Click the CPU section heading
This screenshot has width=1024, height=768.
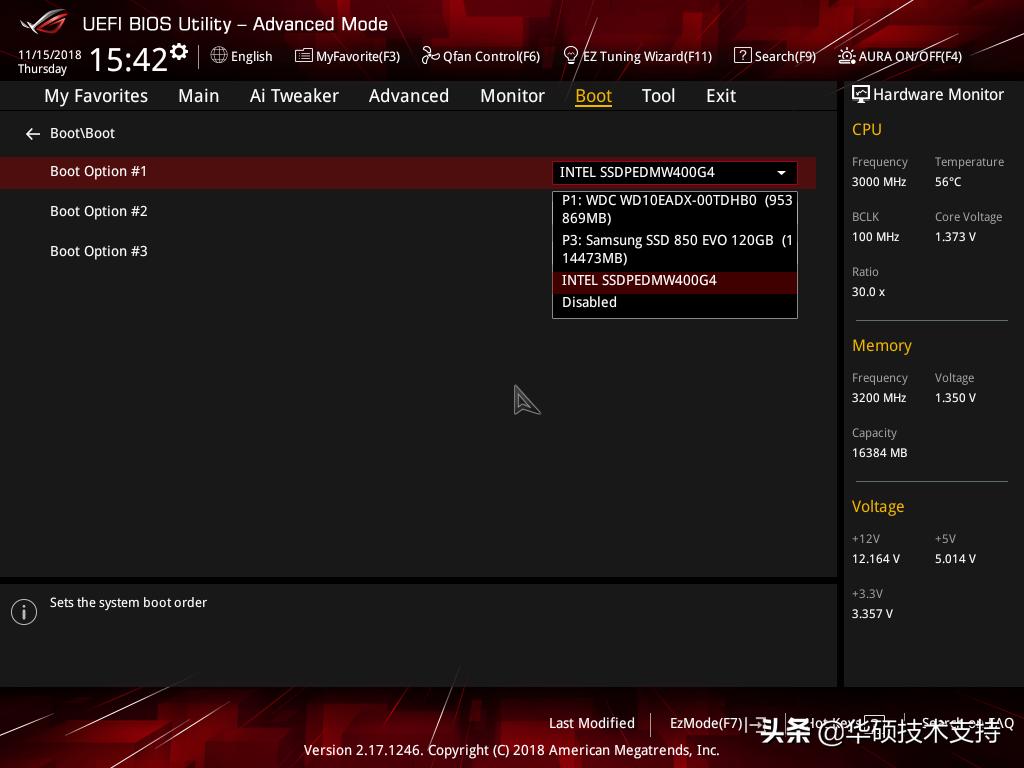pos(867,129)
